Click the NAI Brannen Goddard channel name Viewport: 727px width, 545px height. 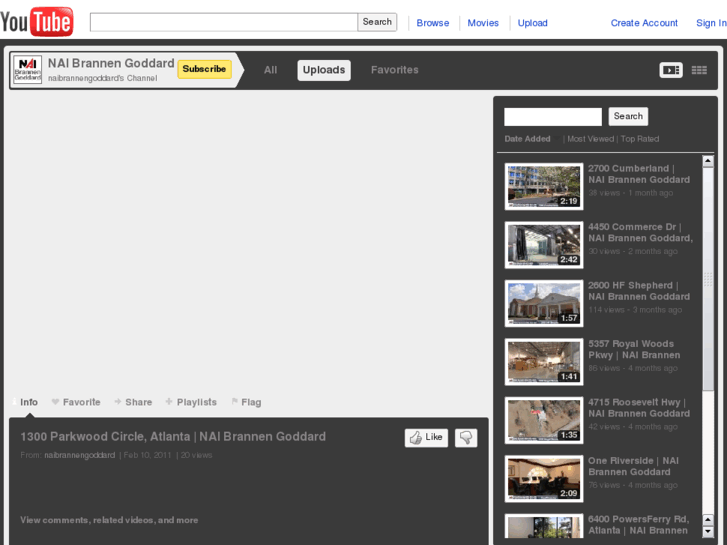pyautogui.click(x=111, y=63)
